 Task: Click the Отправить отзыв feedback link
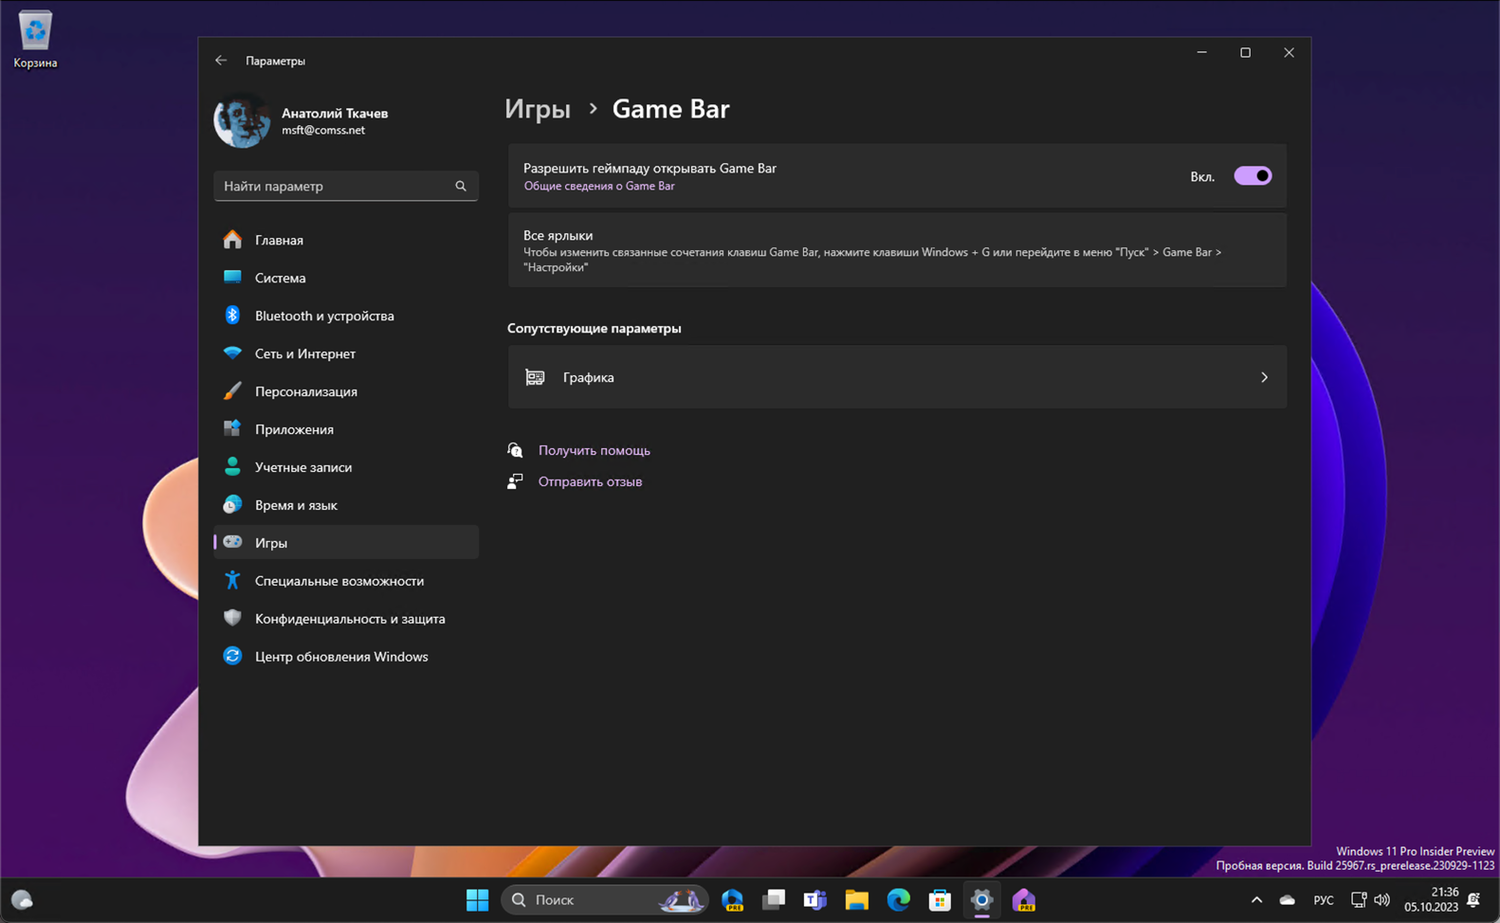(590, 481)
